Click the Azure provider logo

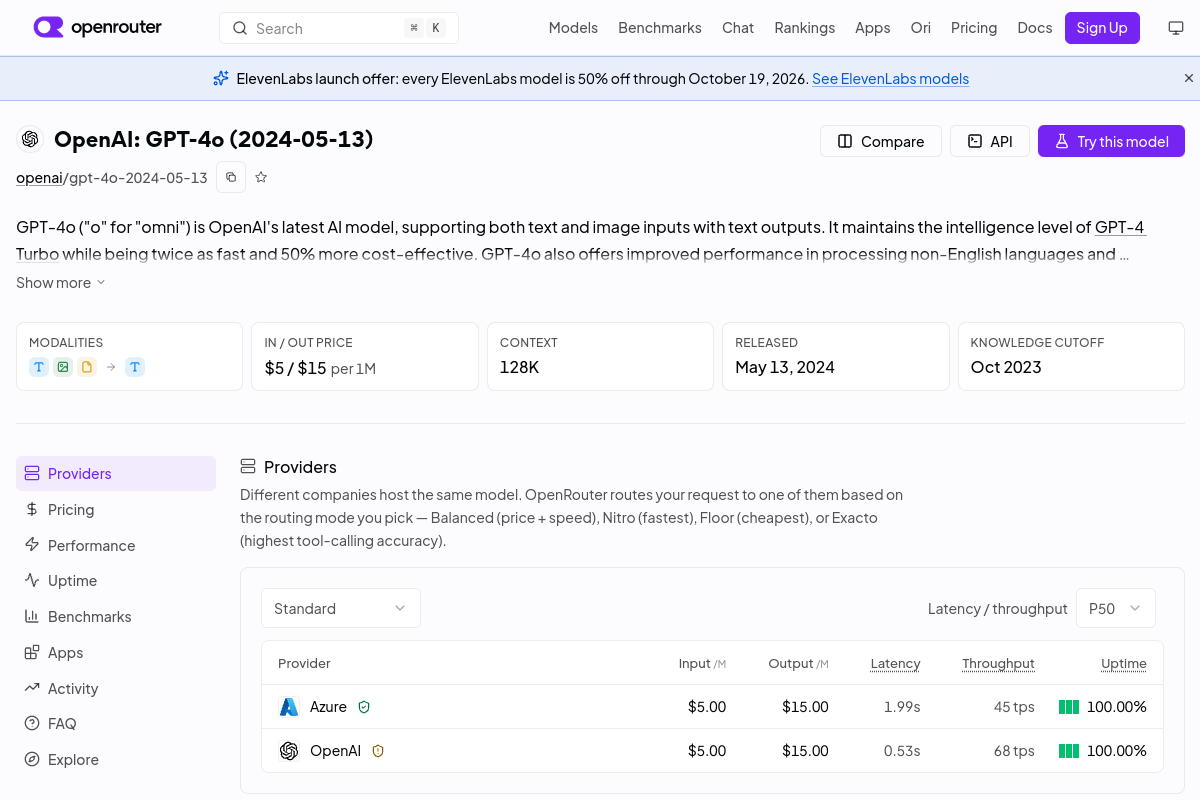[x=289, y=707]
